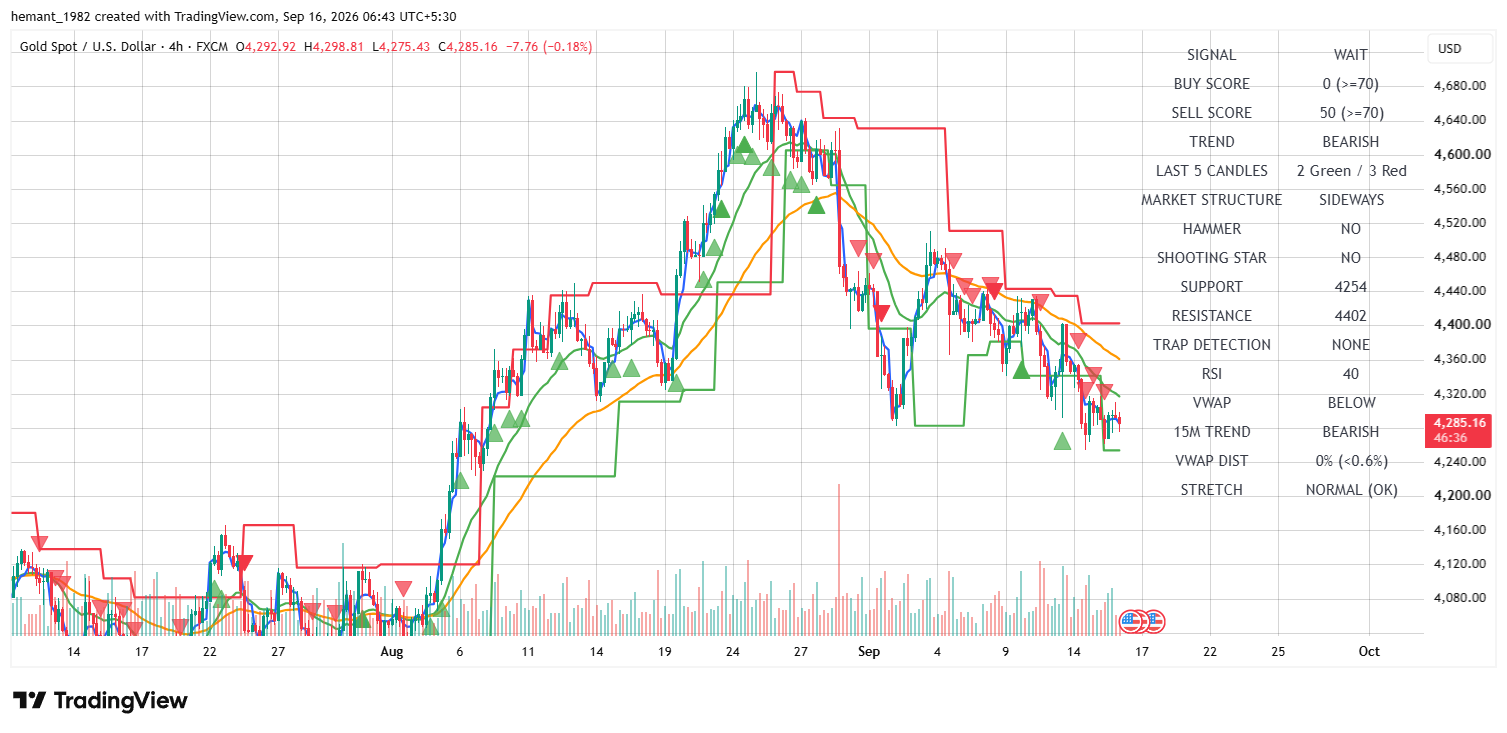Image resolution: width=1507 pixels, height=733 pixels.
Task: Click the HAMMER label
Action: coord(1212,229)
